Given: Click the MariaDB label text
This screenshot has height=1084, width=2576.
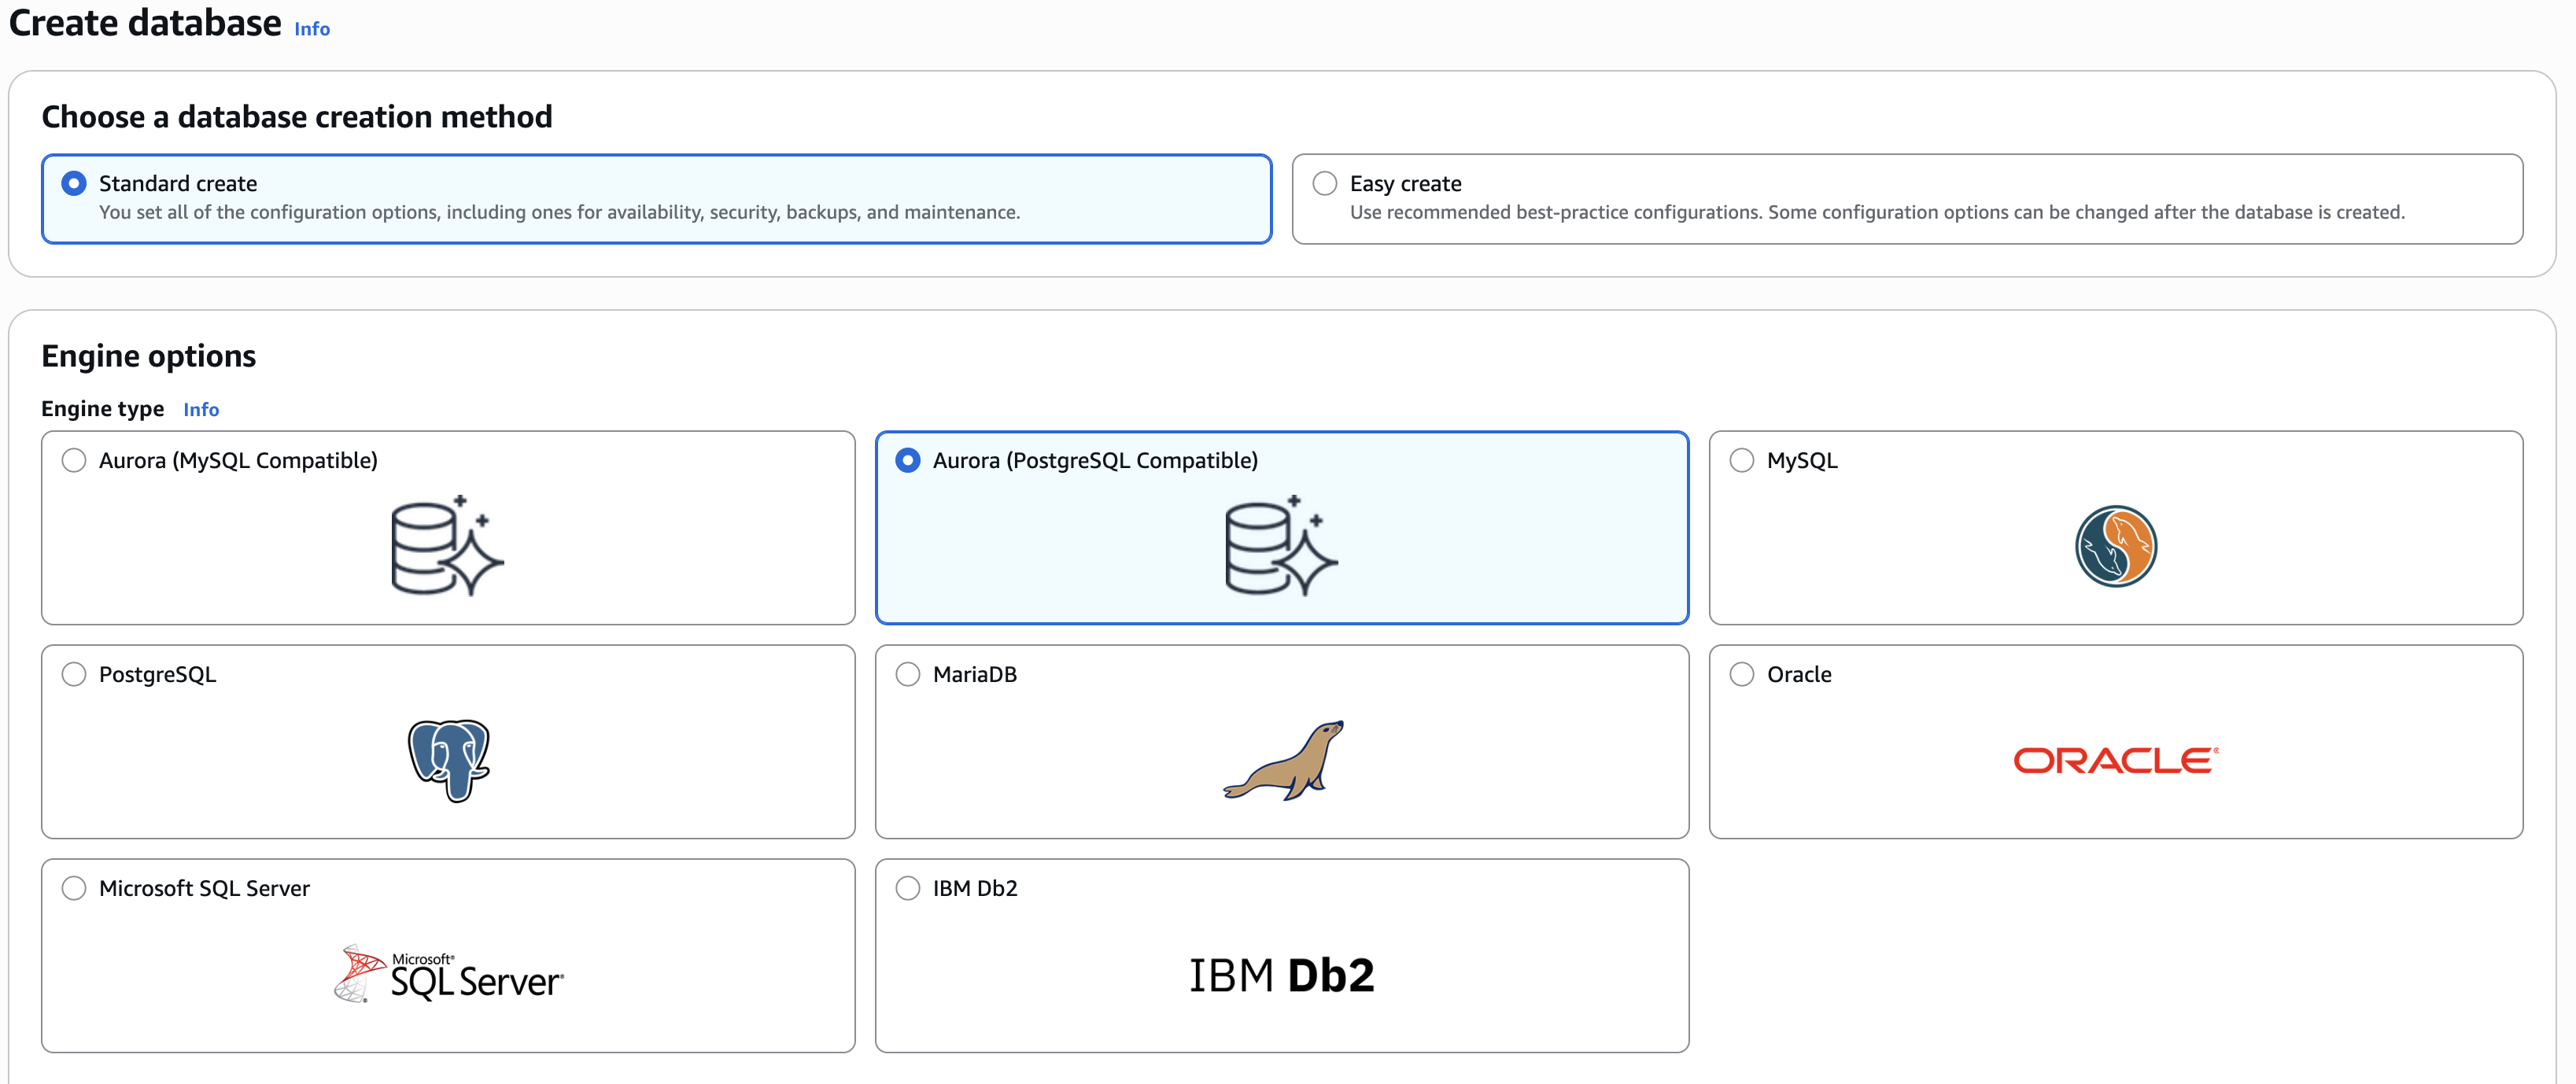Looking at the screenshot, I should click(975, 674).
